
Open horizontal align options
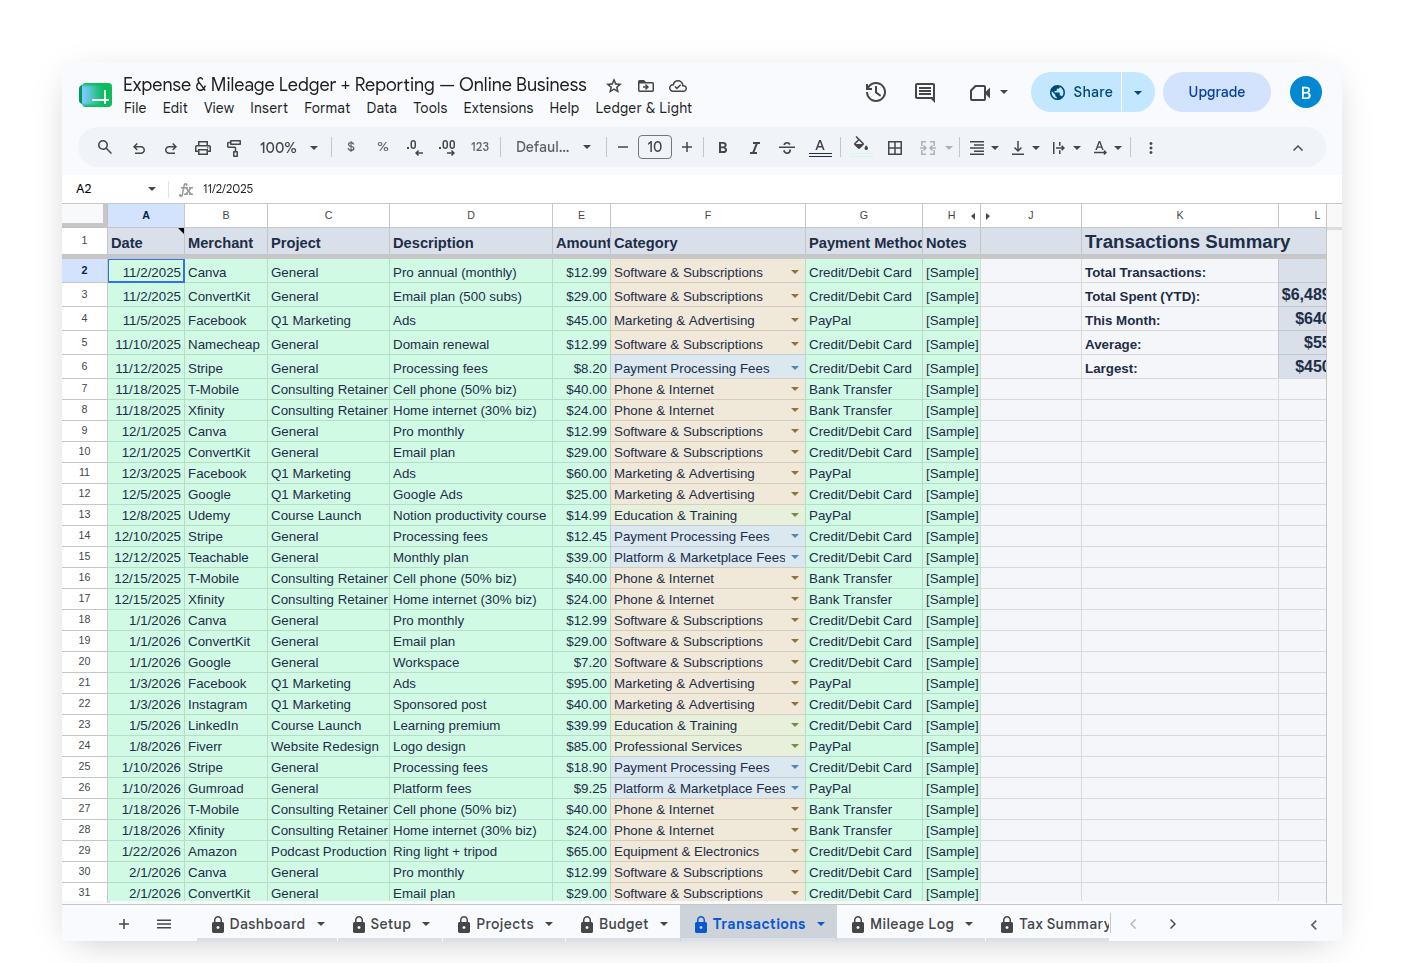[x=983, y=148]
